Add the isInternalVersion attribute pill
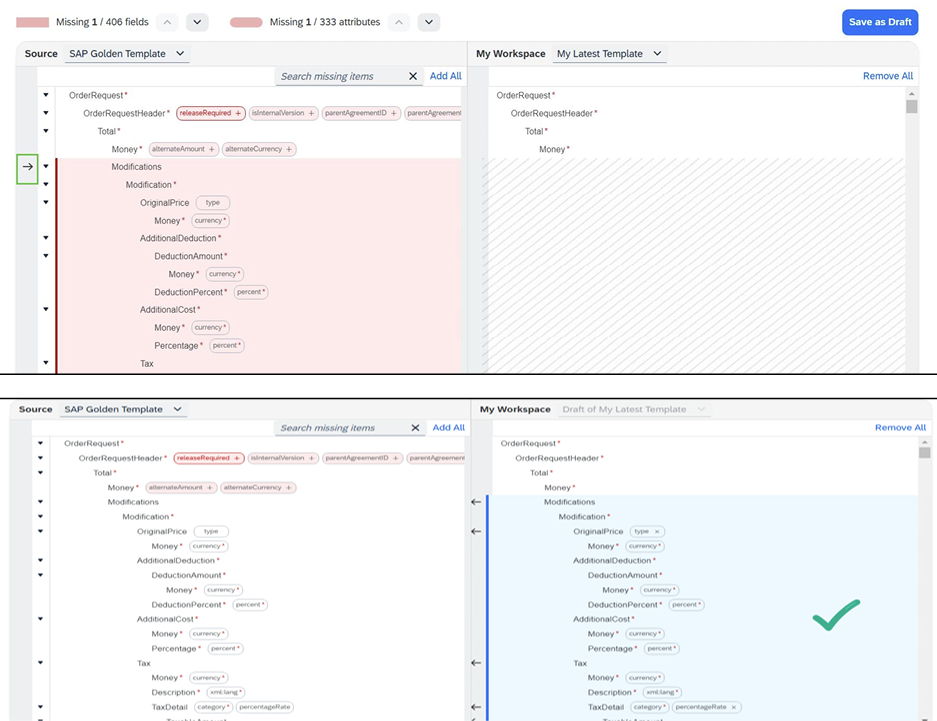The width and height of the screenshot is (937, 721). [x=284, y=113]
